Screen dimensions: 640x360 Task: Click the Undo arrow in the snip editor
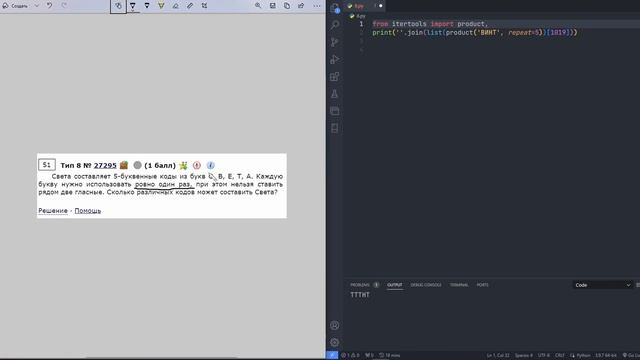[49, 6]
